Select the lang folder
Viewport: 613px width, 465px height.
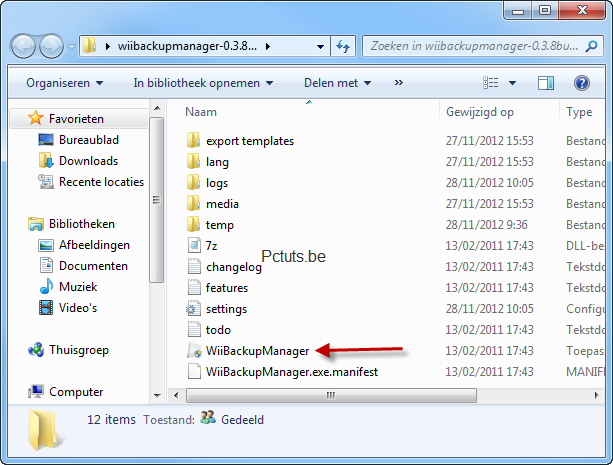[x=217, y=162]
